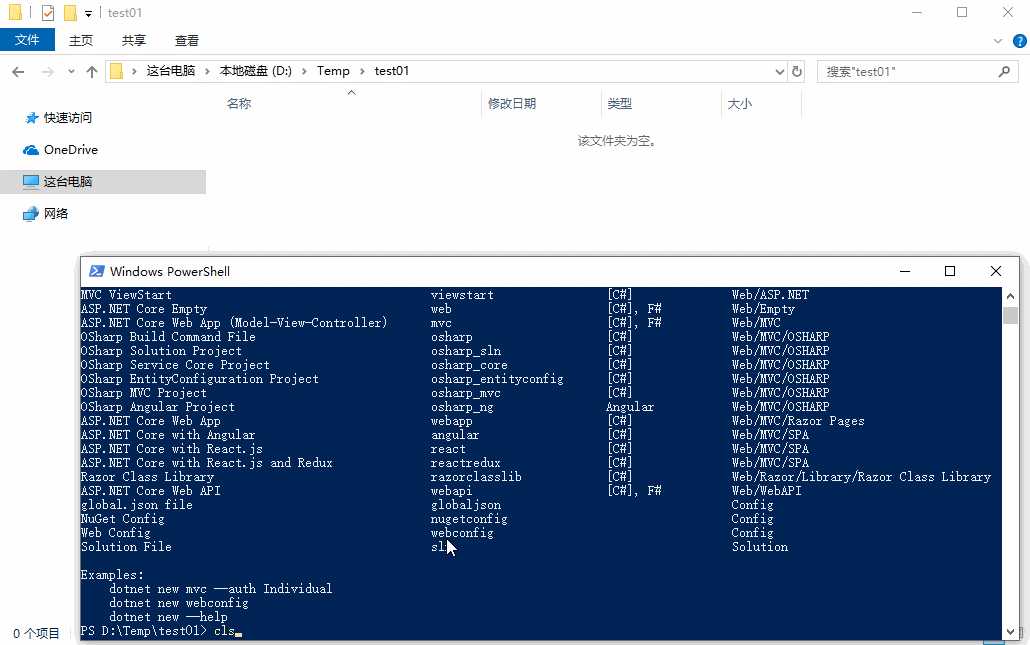Click PowerShell scrollbar up arrow
Viewport: 1030px width, 645px height.
pyautogui.click(x=1010, y=296)
